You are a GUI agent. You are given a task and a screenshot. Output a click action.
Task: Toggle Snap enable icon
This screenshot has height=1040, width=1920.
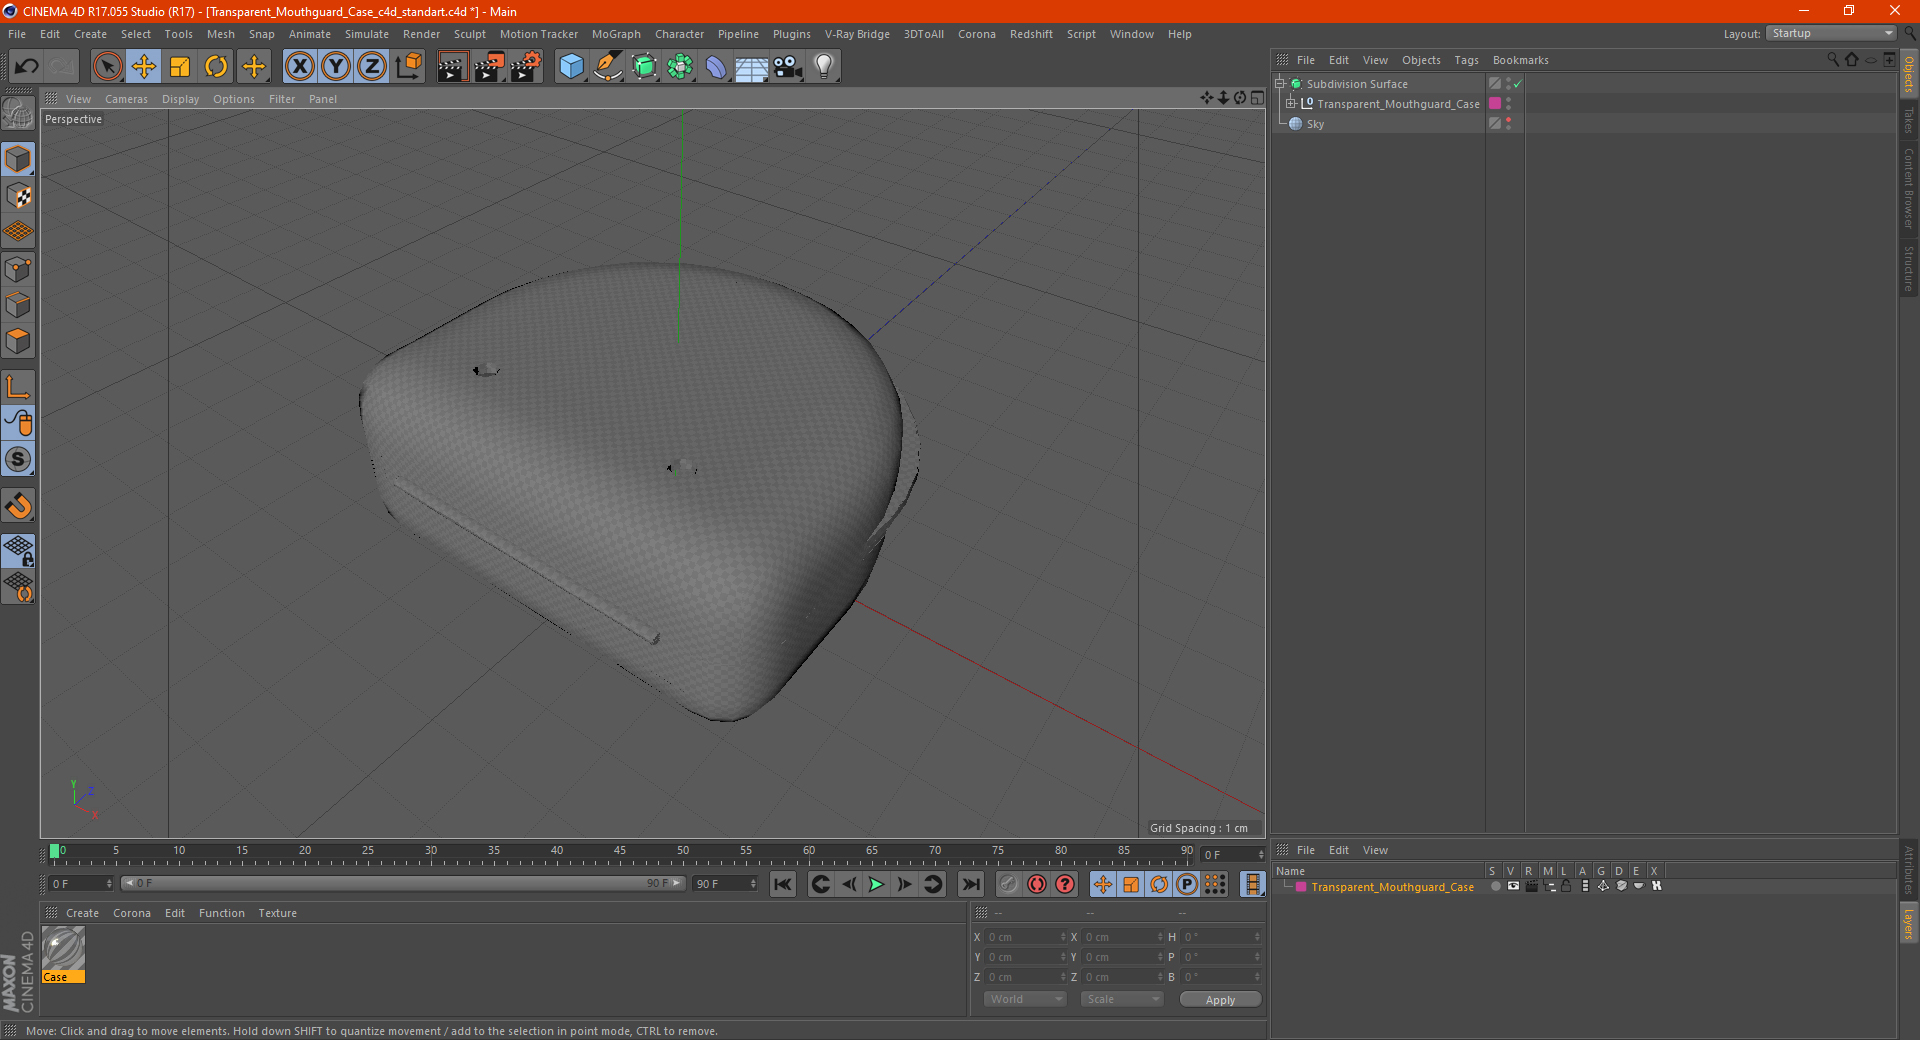coord(18,460)
